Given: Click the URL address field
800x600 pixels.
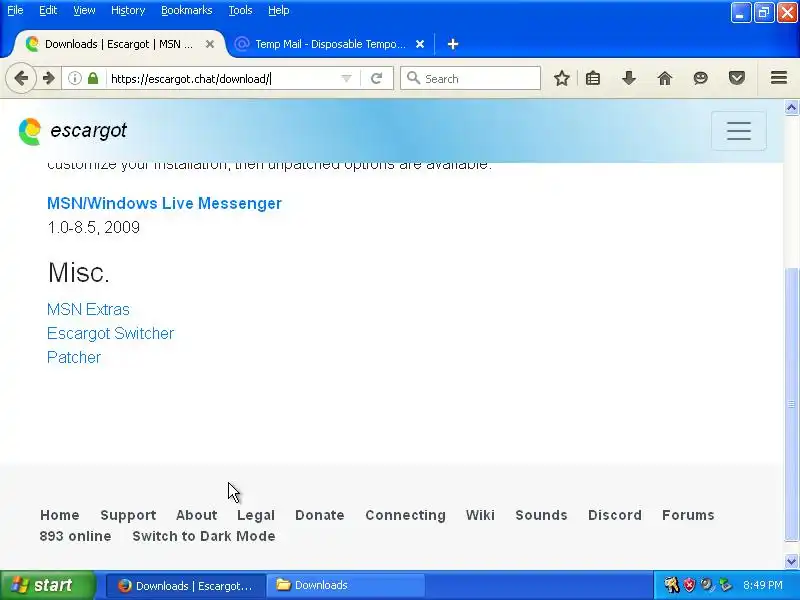Looking at the screenshot, I should (x=222, y=79).
